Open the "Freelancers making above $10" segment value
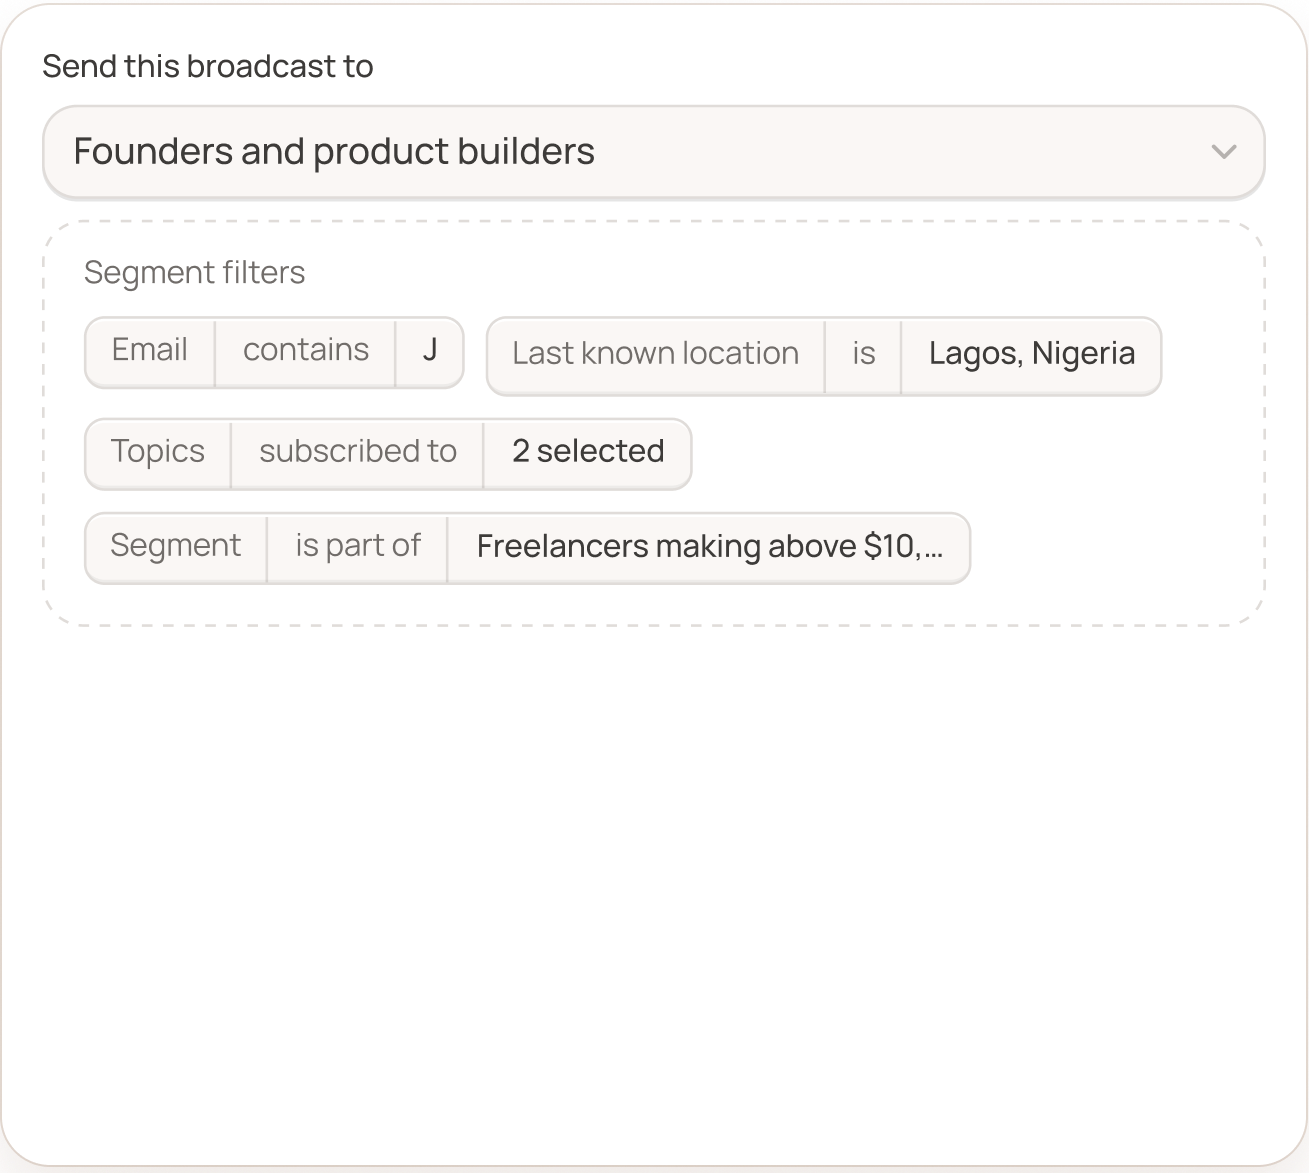 point(708,546)
